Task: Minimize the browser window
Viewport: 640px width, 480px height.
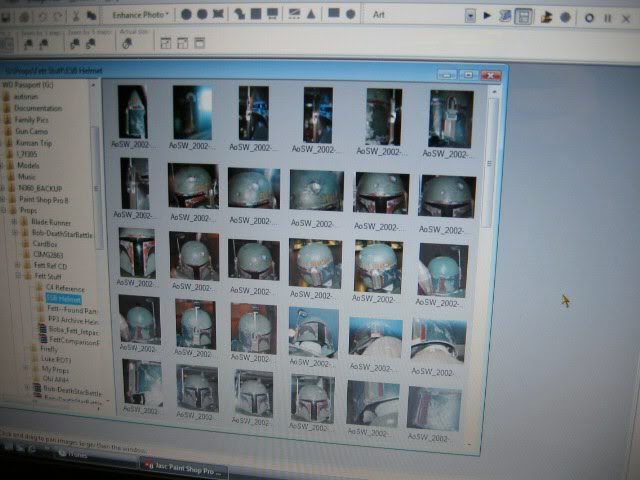Action: point(447,75)
